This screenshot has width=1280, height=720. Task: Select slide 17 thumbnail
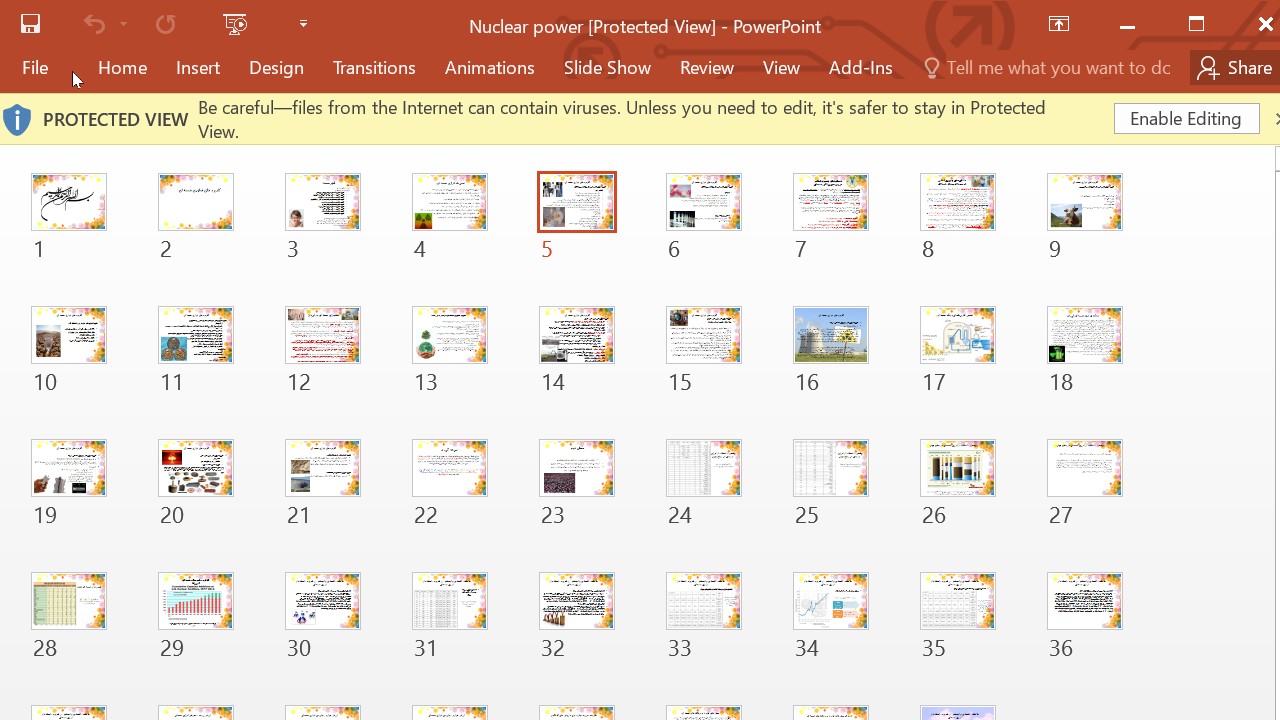click(x=958, y=335)
